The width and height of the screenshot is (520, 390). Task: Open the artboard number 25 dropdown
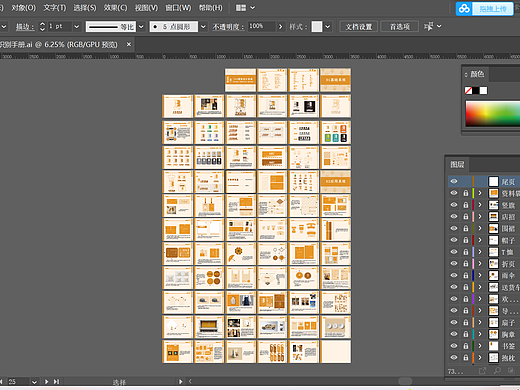click(34, 382)
